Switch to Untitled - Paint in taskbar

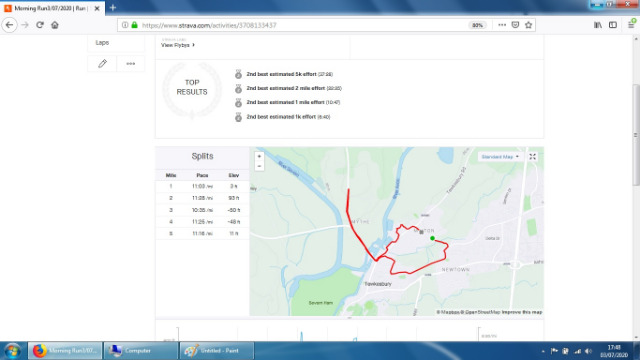pyautogui.click(x=217, y=351)
